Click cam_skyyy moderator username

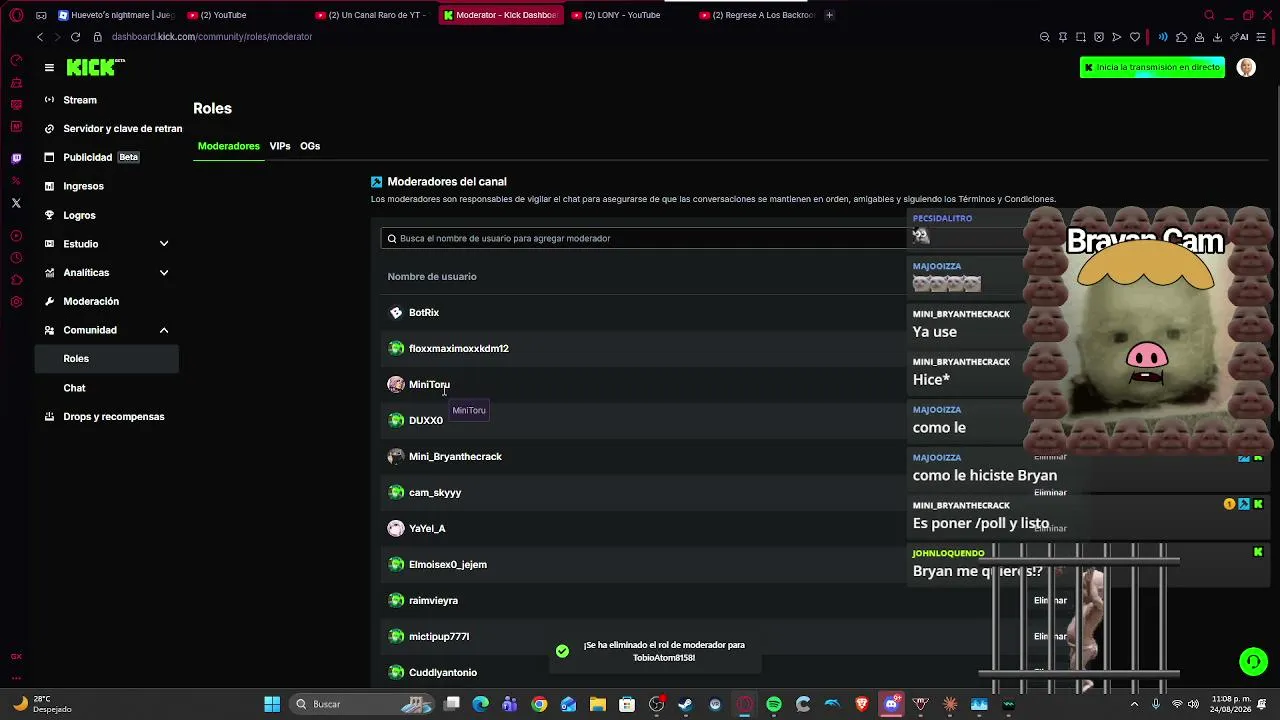pos(435,493)
